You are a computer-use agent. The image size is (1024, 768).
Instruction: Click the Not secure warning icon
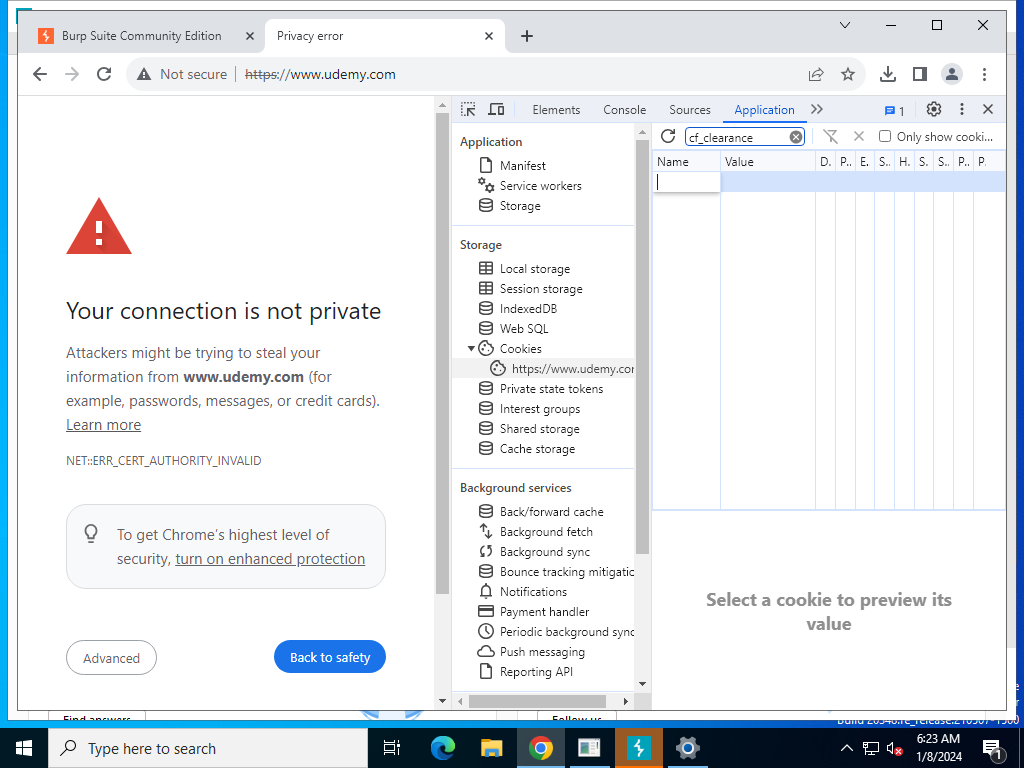[144, 74]
